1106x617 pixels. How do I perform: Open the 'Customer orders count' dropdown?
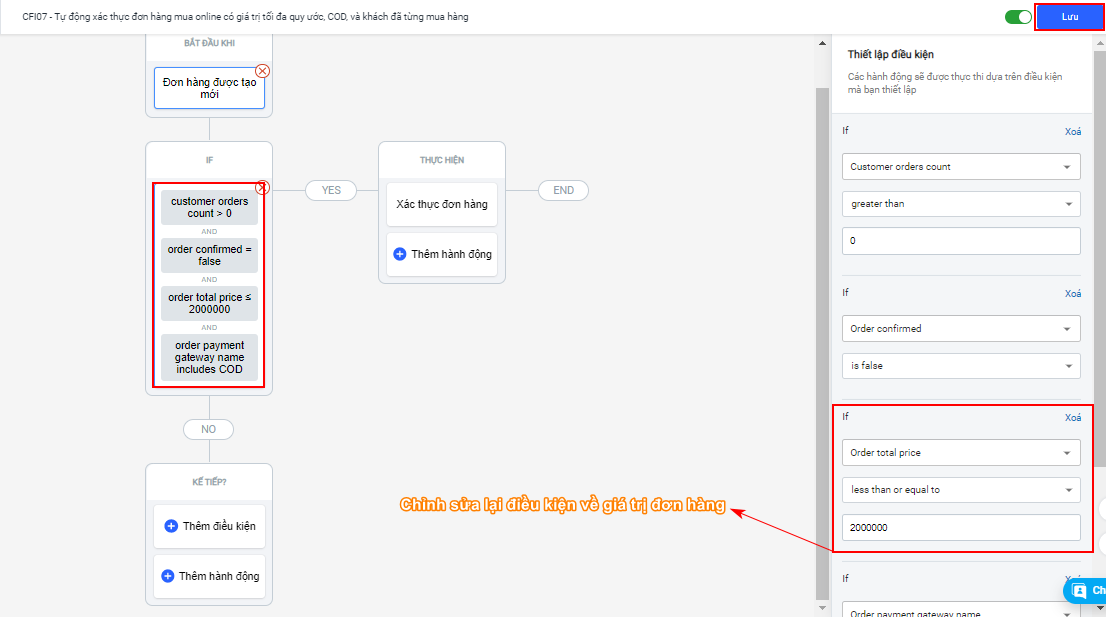click(x=961, y=167)
